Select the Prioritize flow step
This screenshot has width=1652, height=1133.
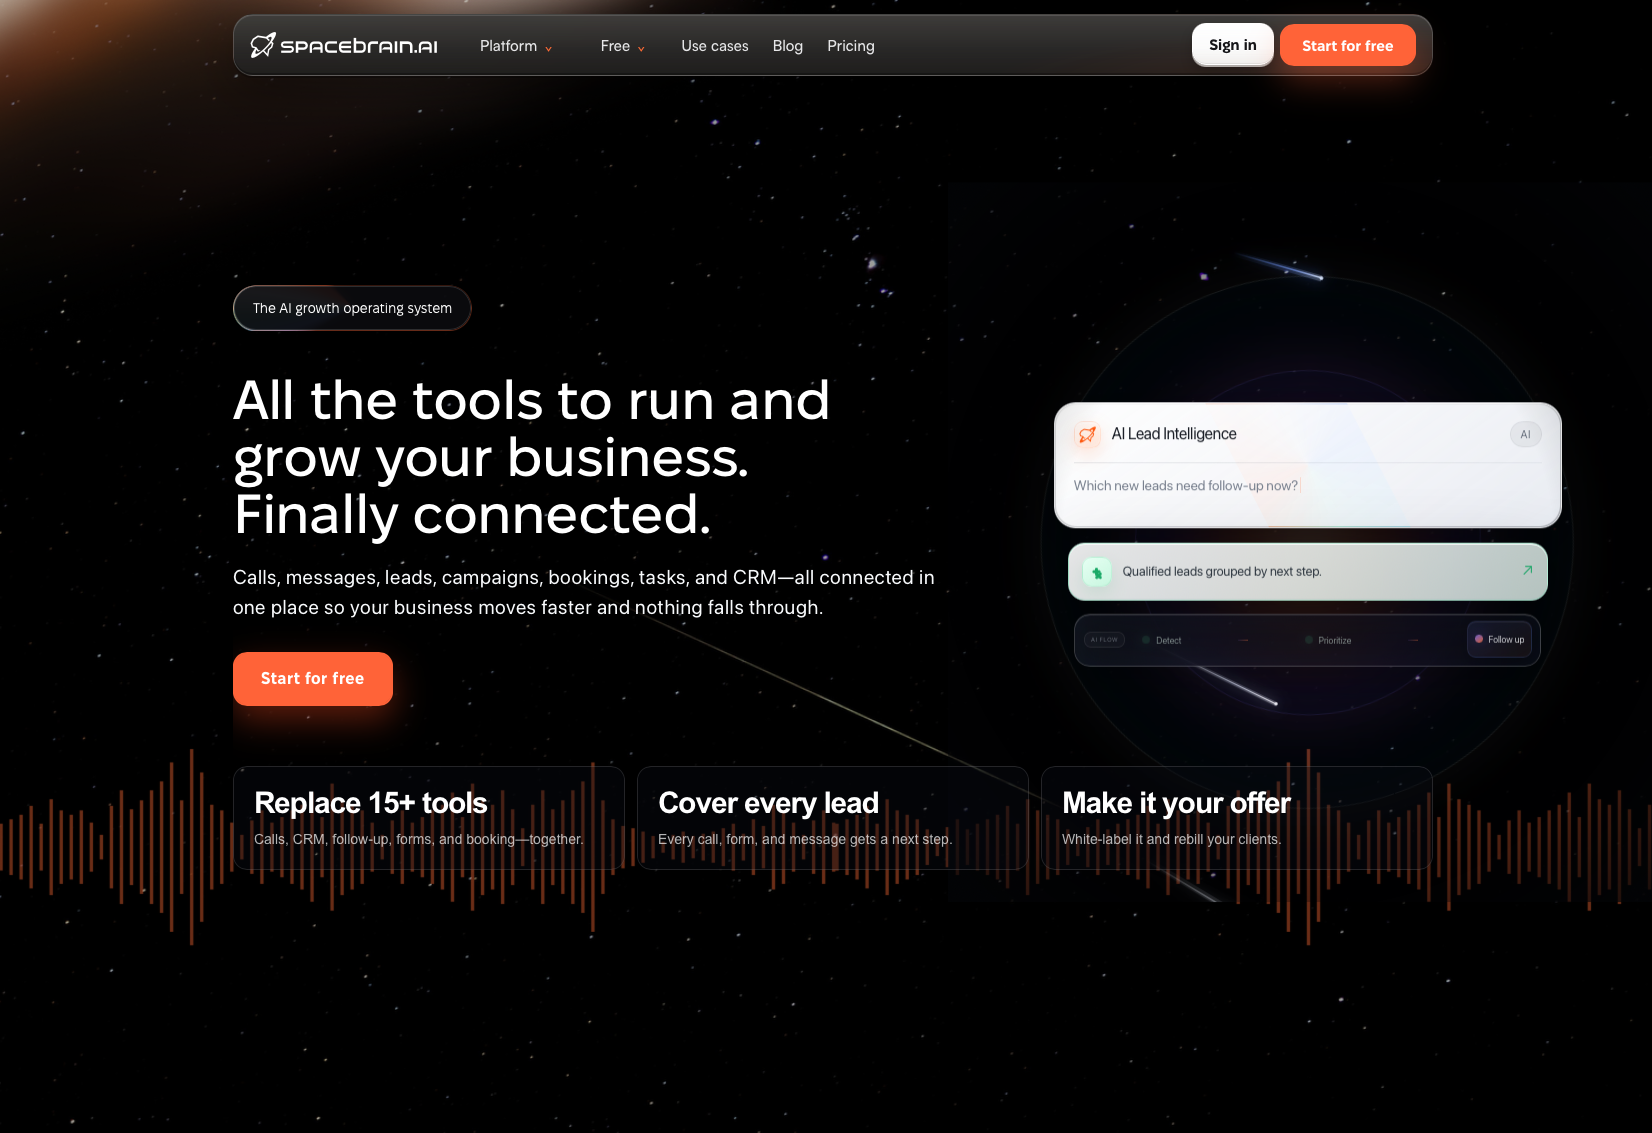coord(1328,640)
